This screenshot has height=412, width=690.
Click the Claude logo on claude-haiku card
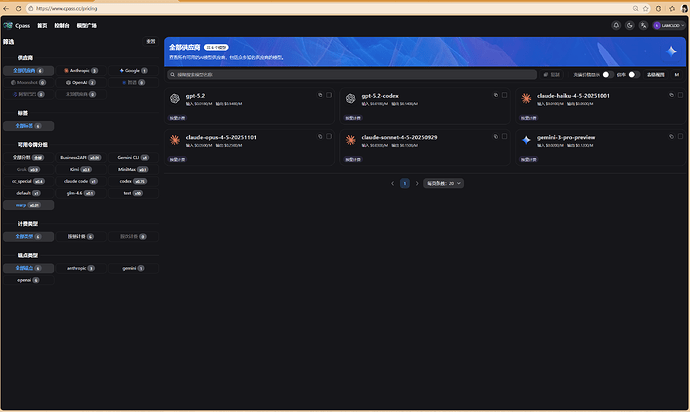(x=526, y=99)
